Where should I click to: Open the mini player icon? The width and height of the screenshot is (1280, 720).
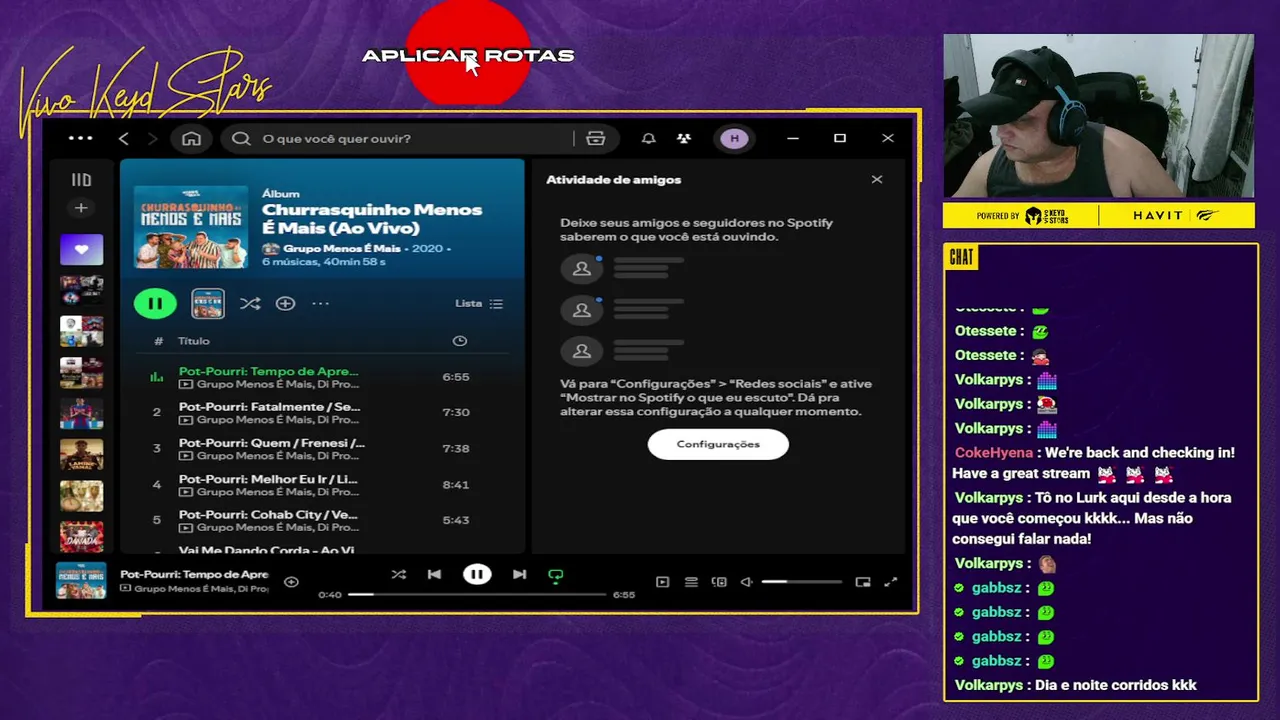click(863, 582)
